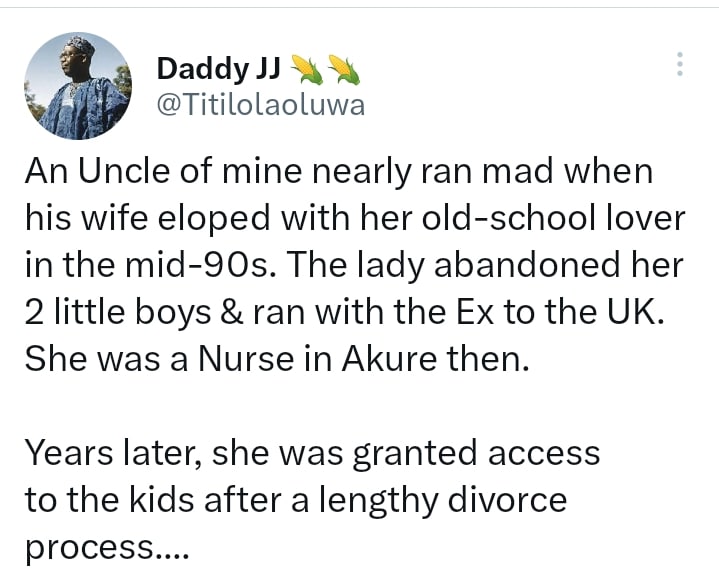Click the first corn emoji after the name

[304, 69]
